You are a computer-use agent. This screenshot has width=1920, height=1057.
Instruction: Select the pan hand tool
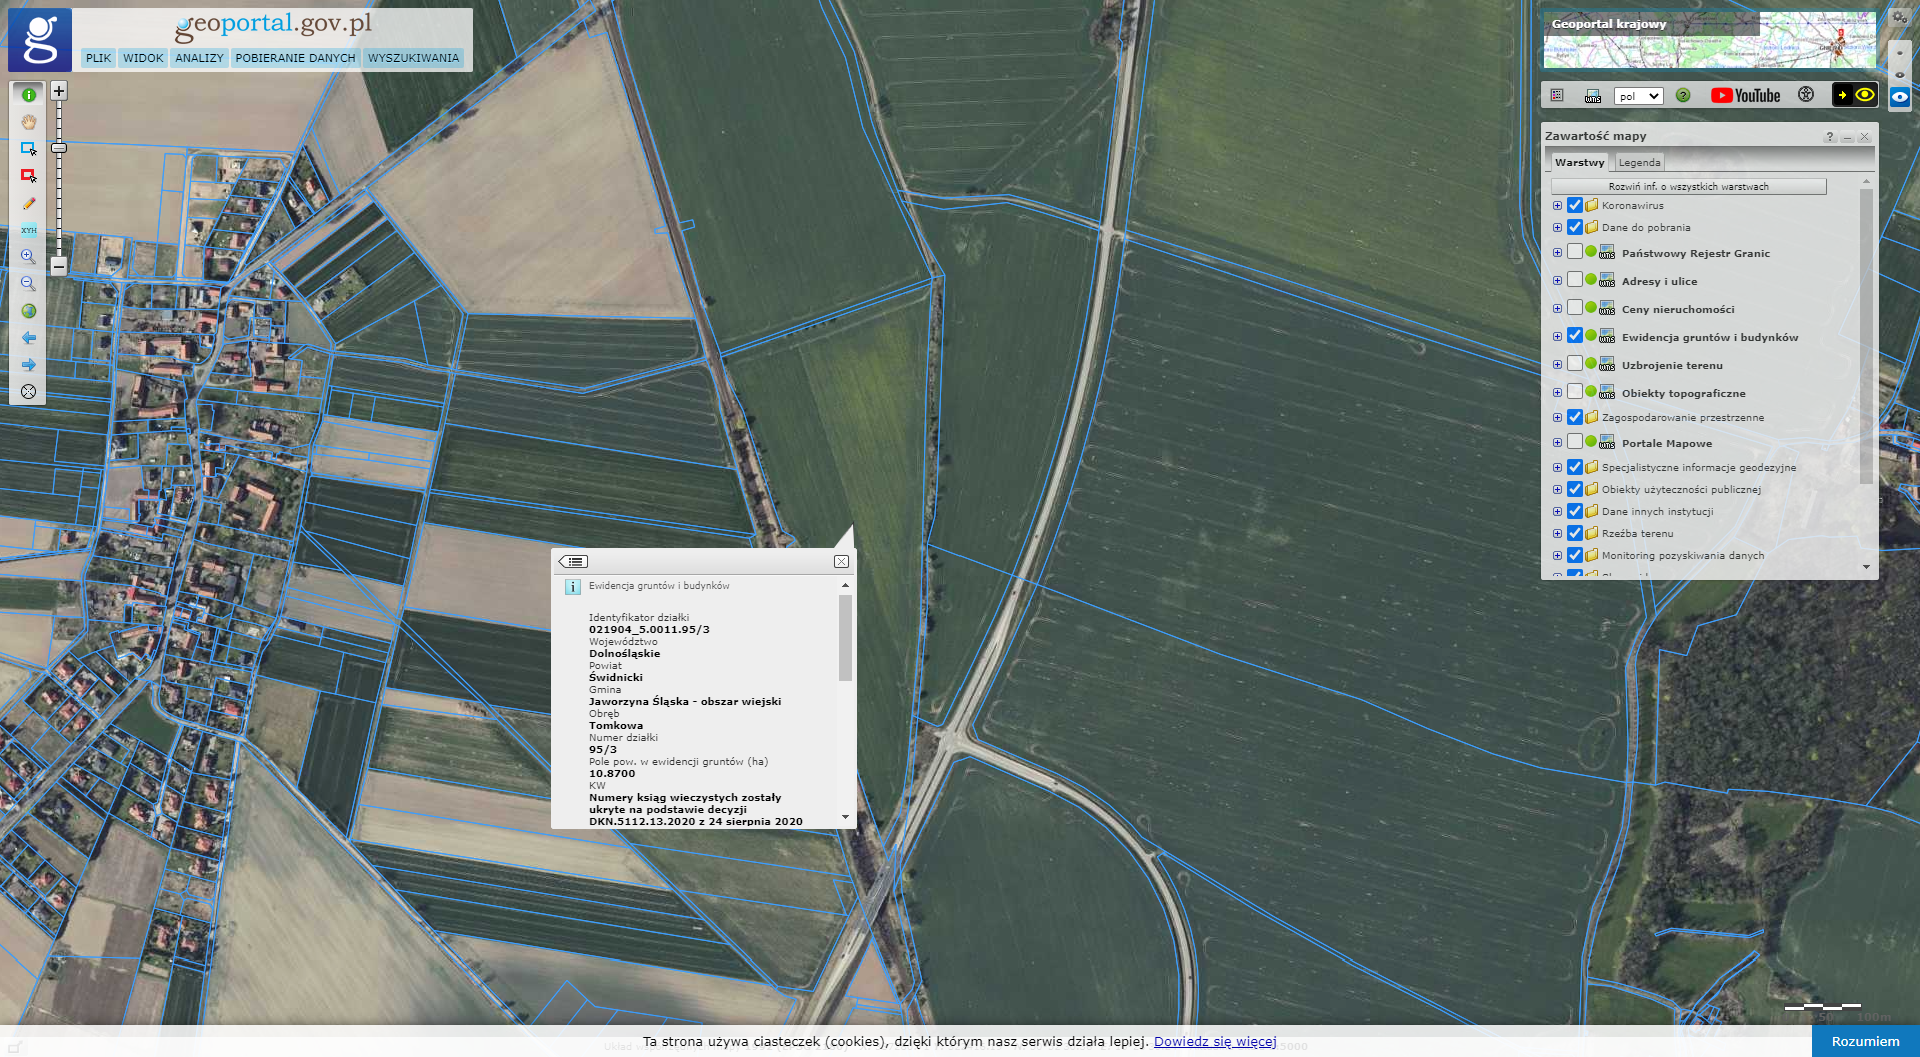(x=28, y=122)
